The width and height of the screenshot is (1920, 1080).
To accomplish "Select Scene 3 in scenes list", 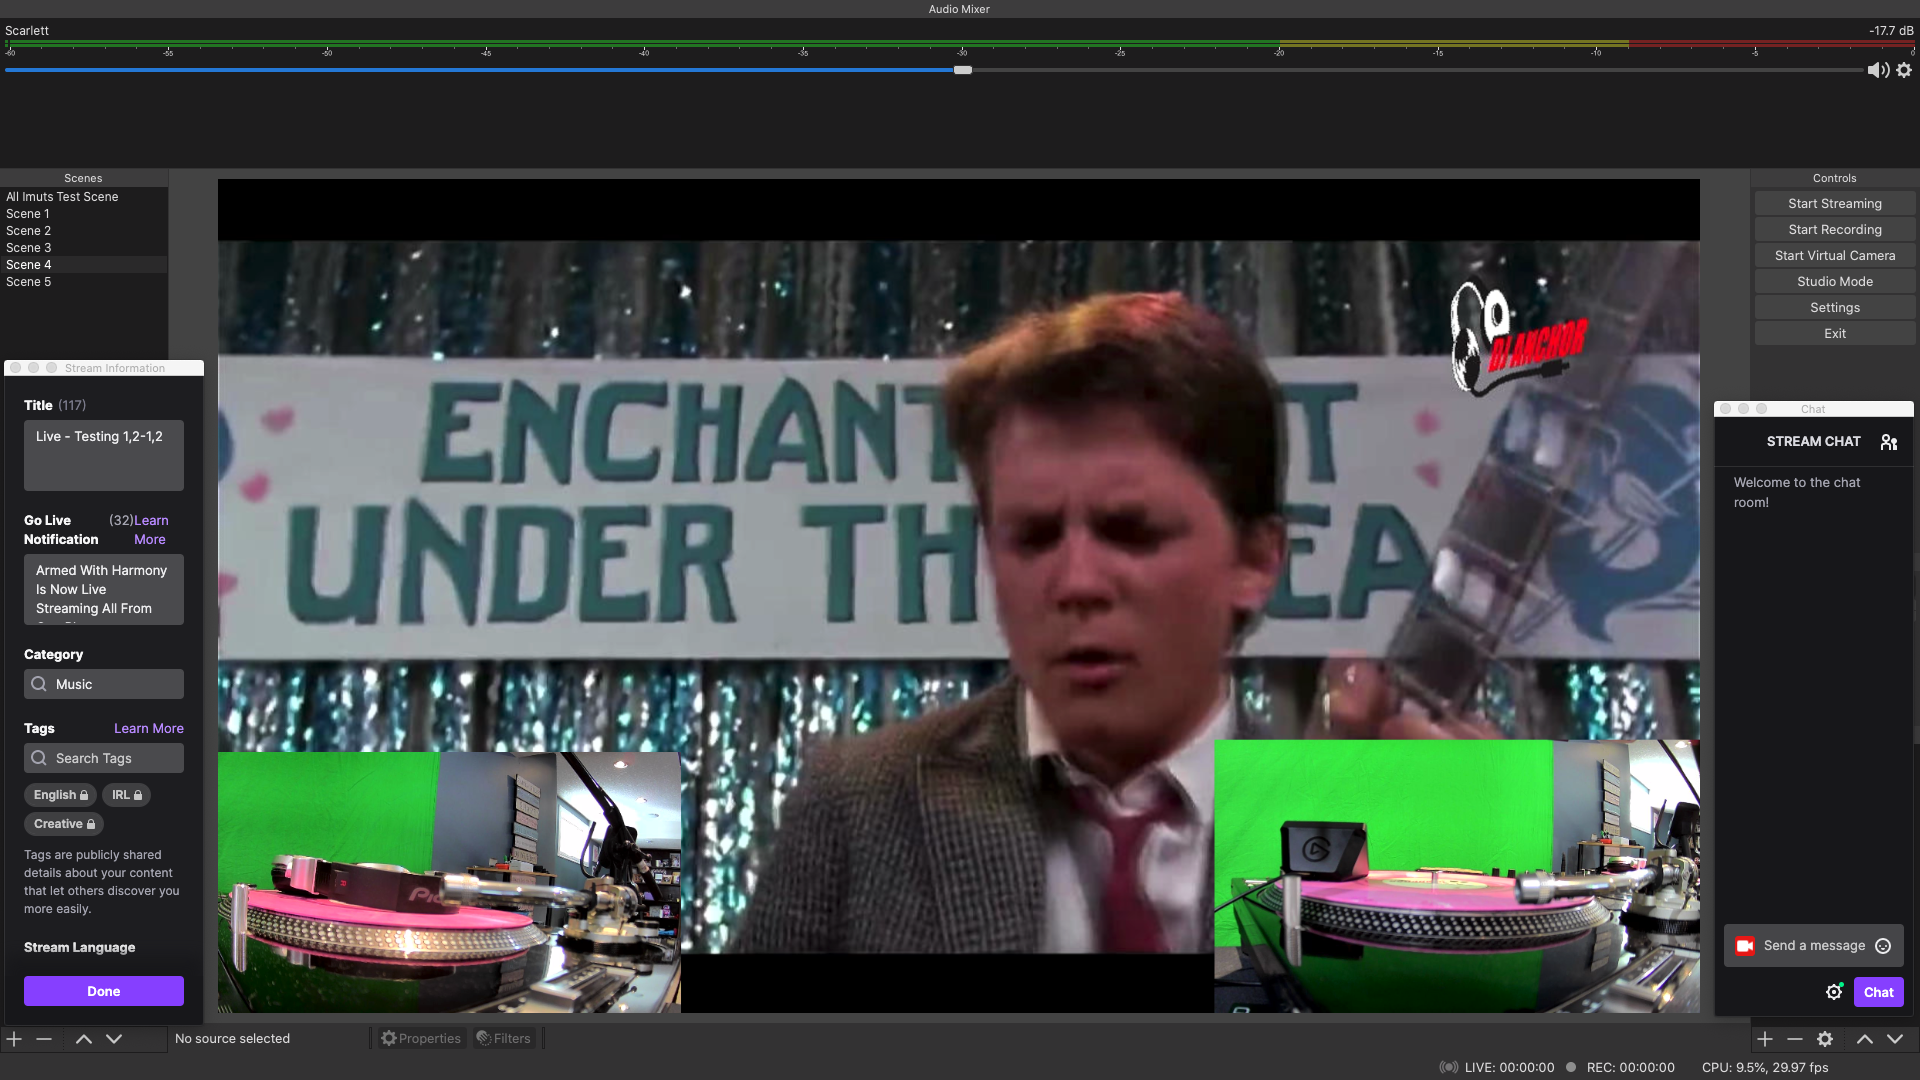I will [84, 248].
